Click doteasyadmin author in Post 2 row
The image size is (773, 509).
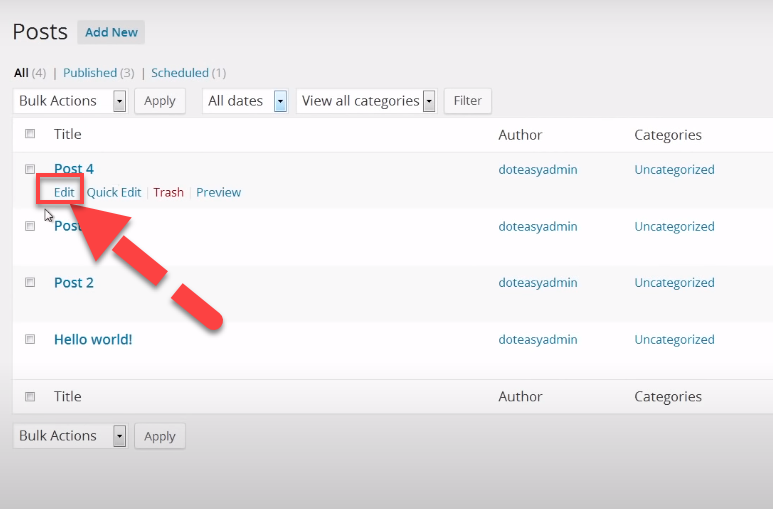point(538,283)
